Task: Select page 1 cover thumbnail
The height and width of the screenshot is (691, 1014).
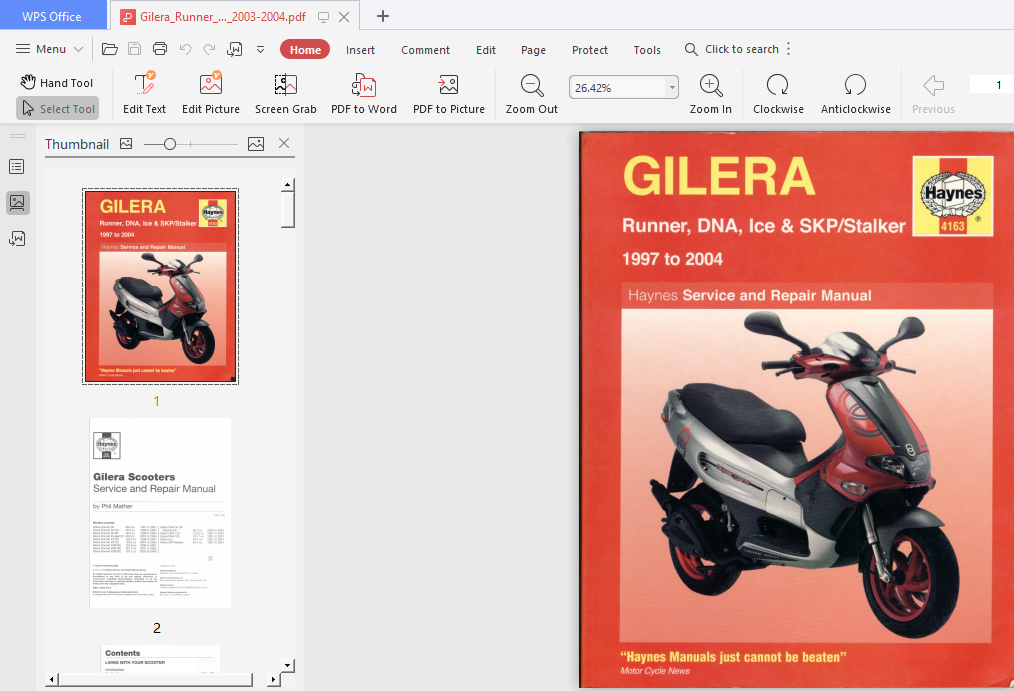Action: [x=160, y=286]
